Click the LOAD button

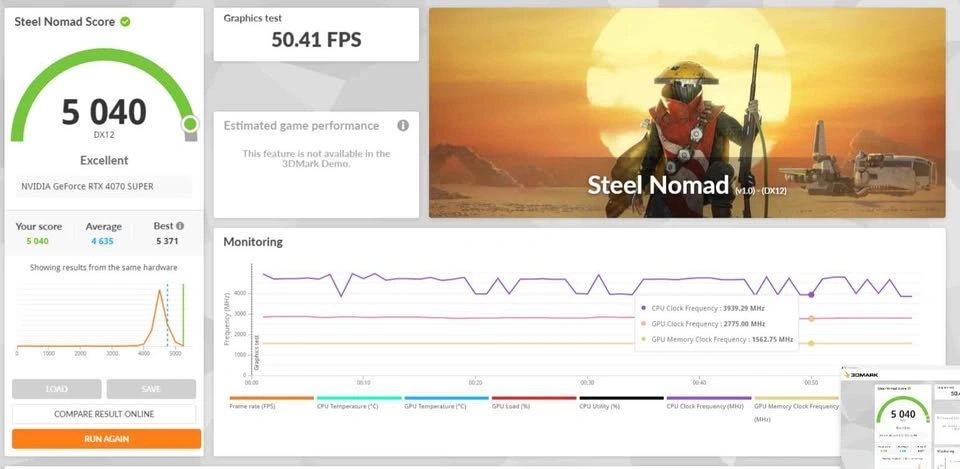[x=56, y=389]
